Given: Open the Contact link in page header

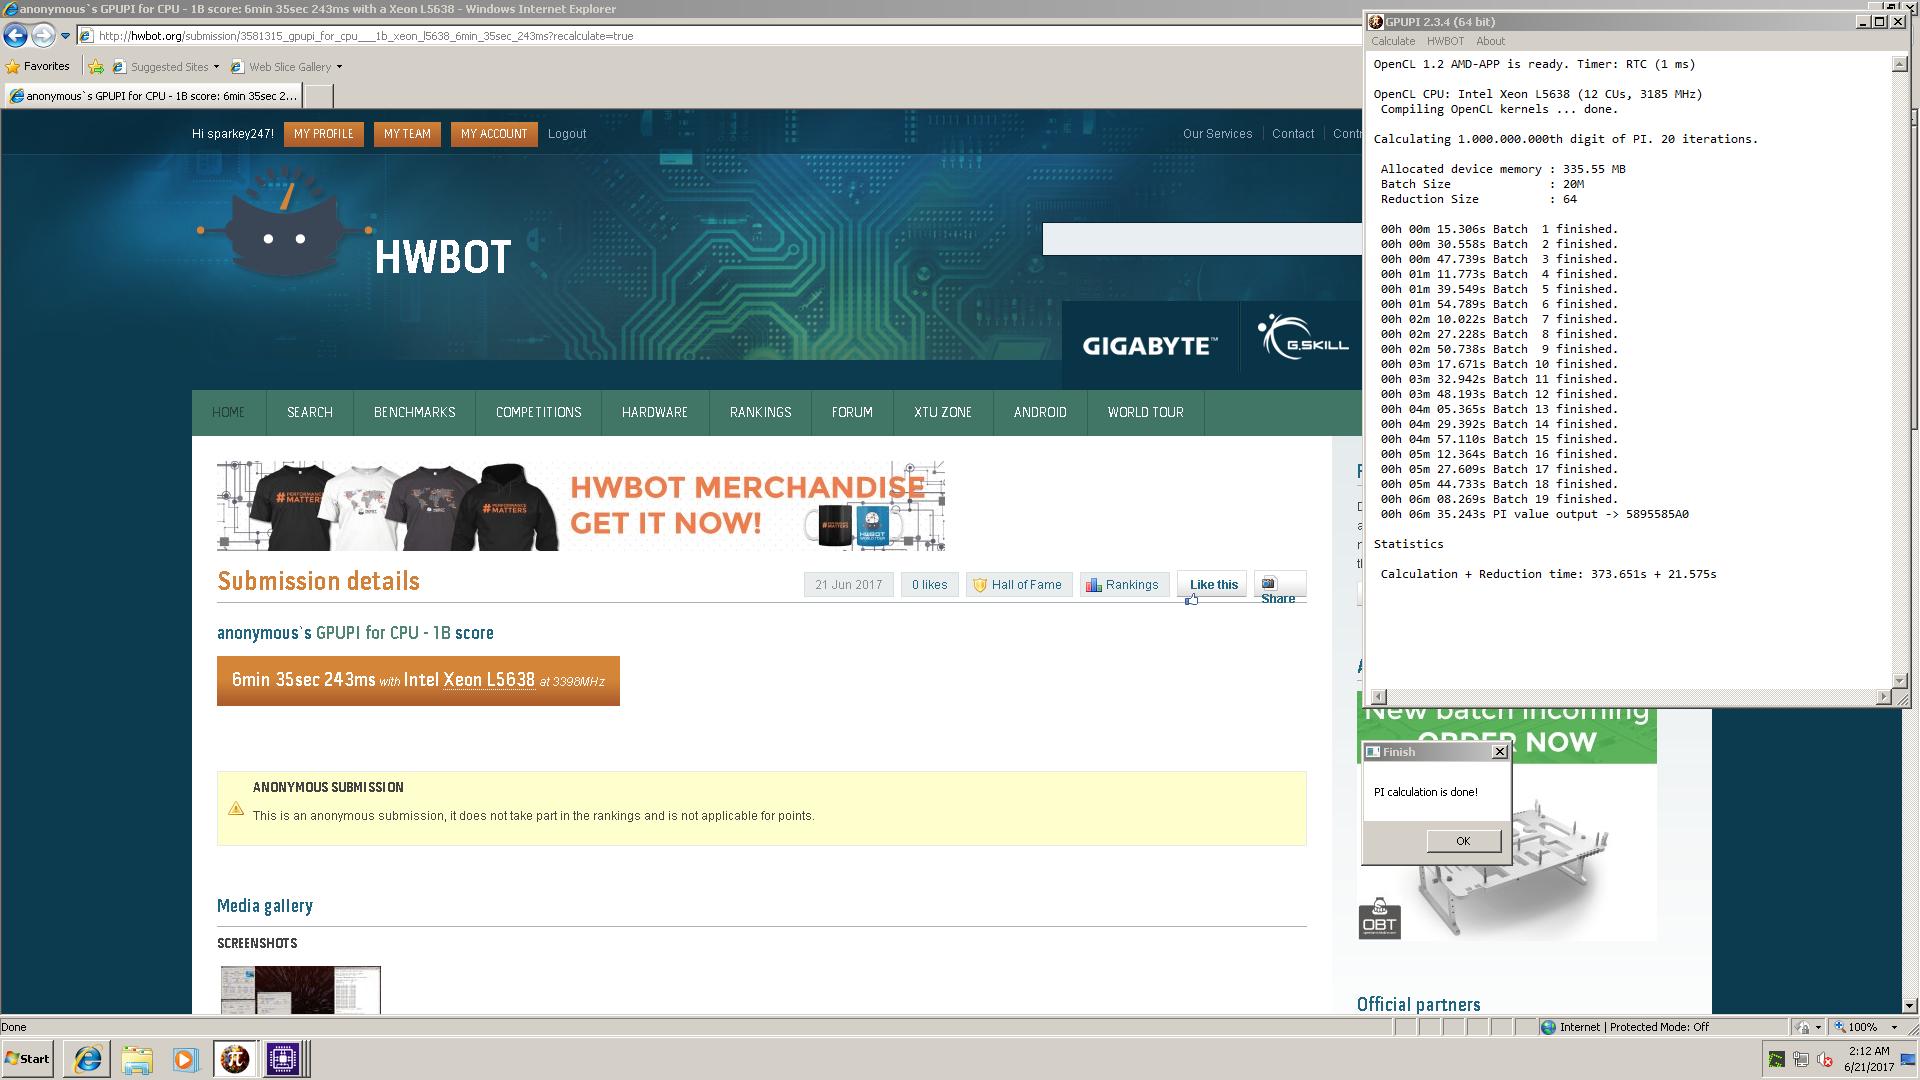Looking at the screenshot, I should (x=1293, y=134).
